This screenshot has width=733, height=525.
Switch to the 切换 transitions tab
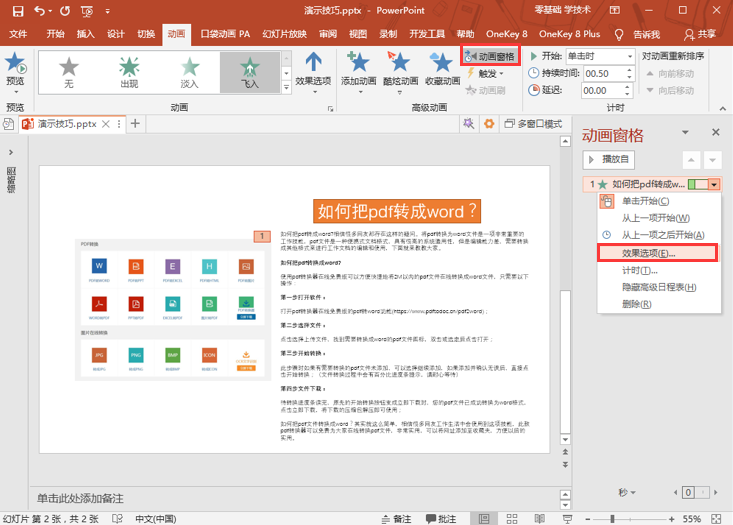146,34
